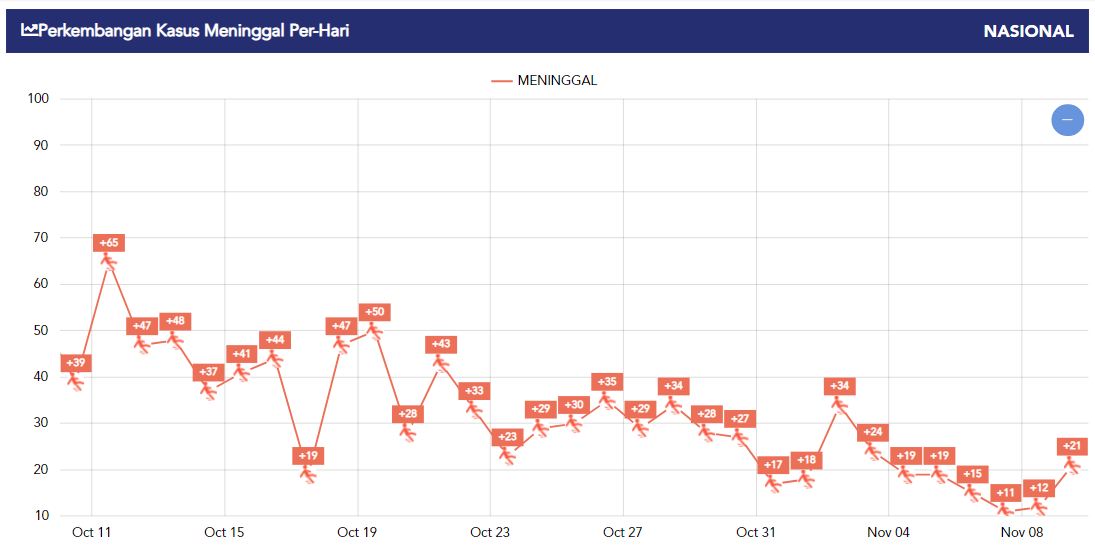Click the Nov 04 axis label
The image size is (1095, 551).
tap(888, 532)
